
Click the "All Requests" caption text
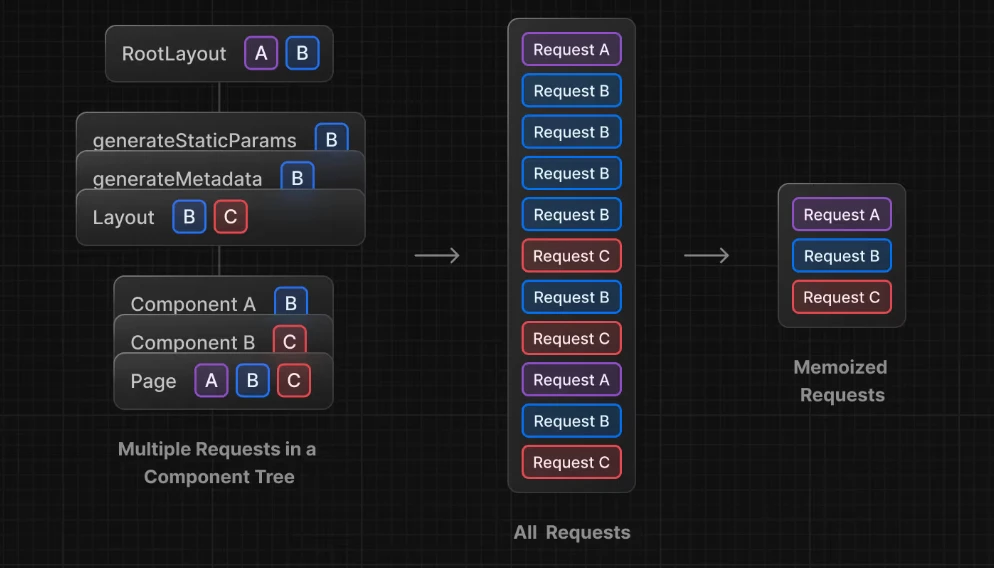click(x=572, y=532)
